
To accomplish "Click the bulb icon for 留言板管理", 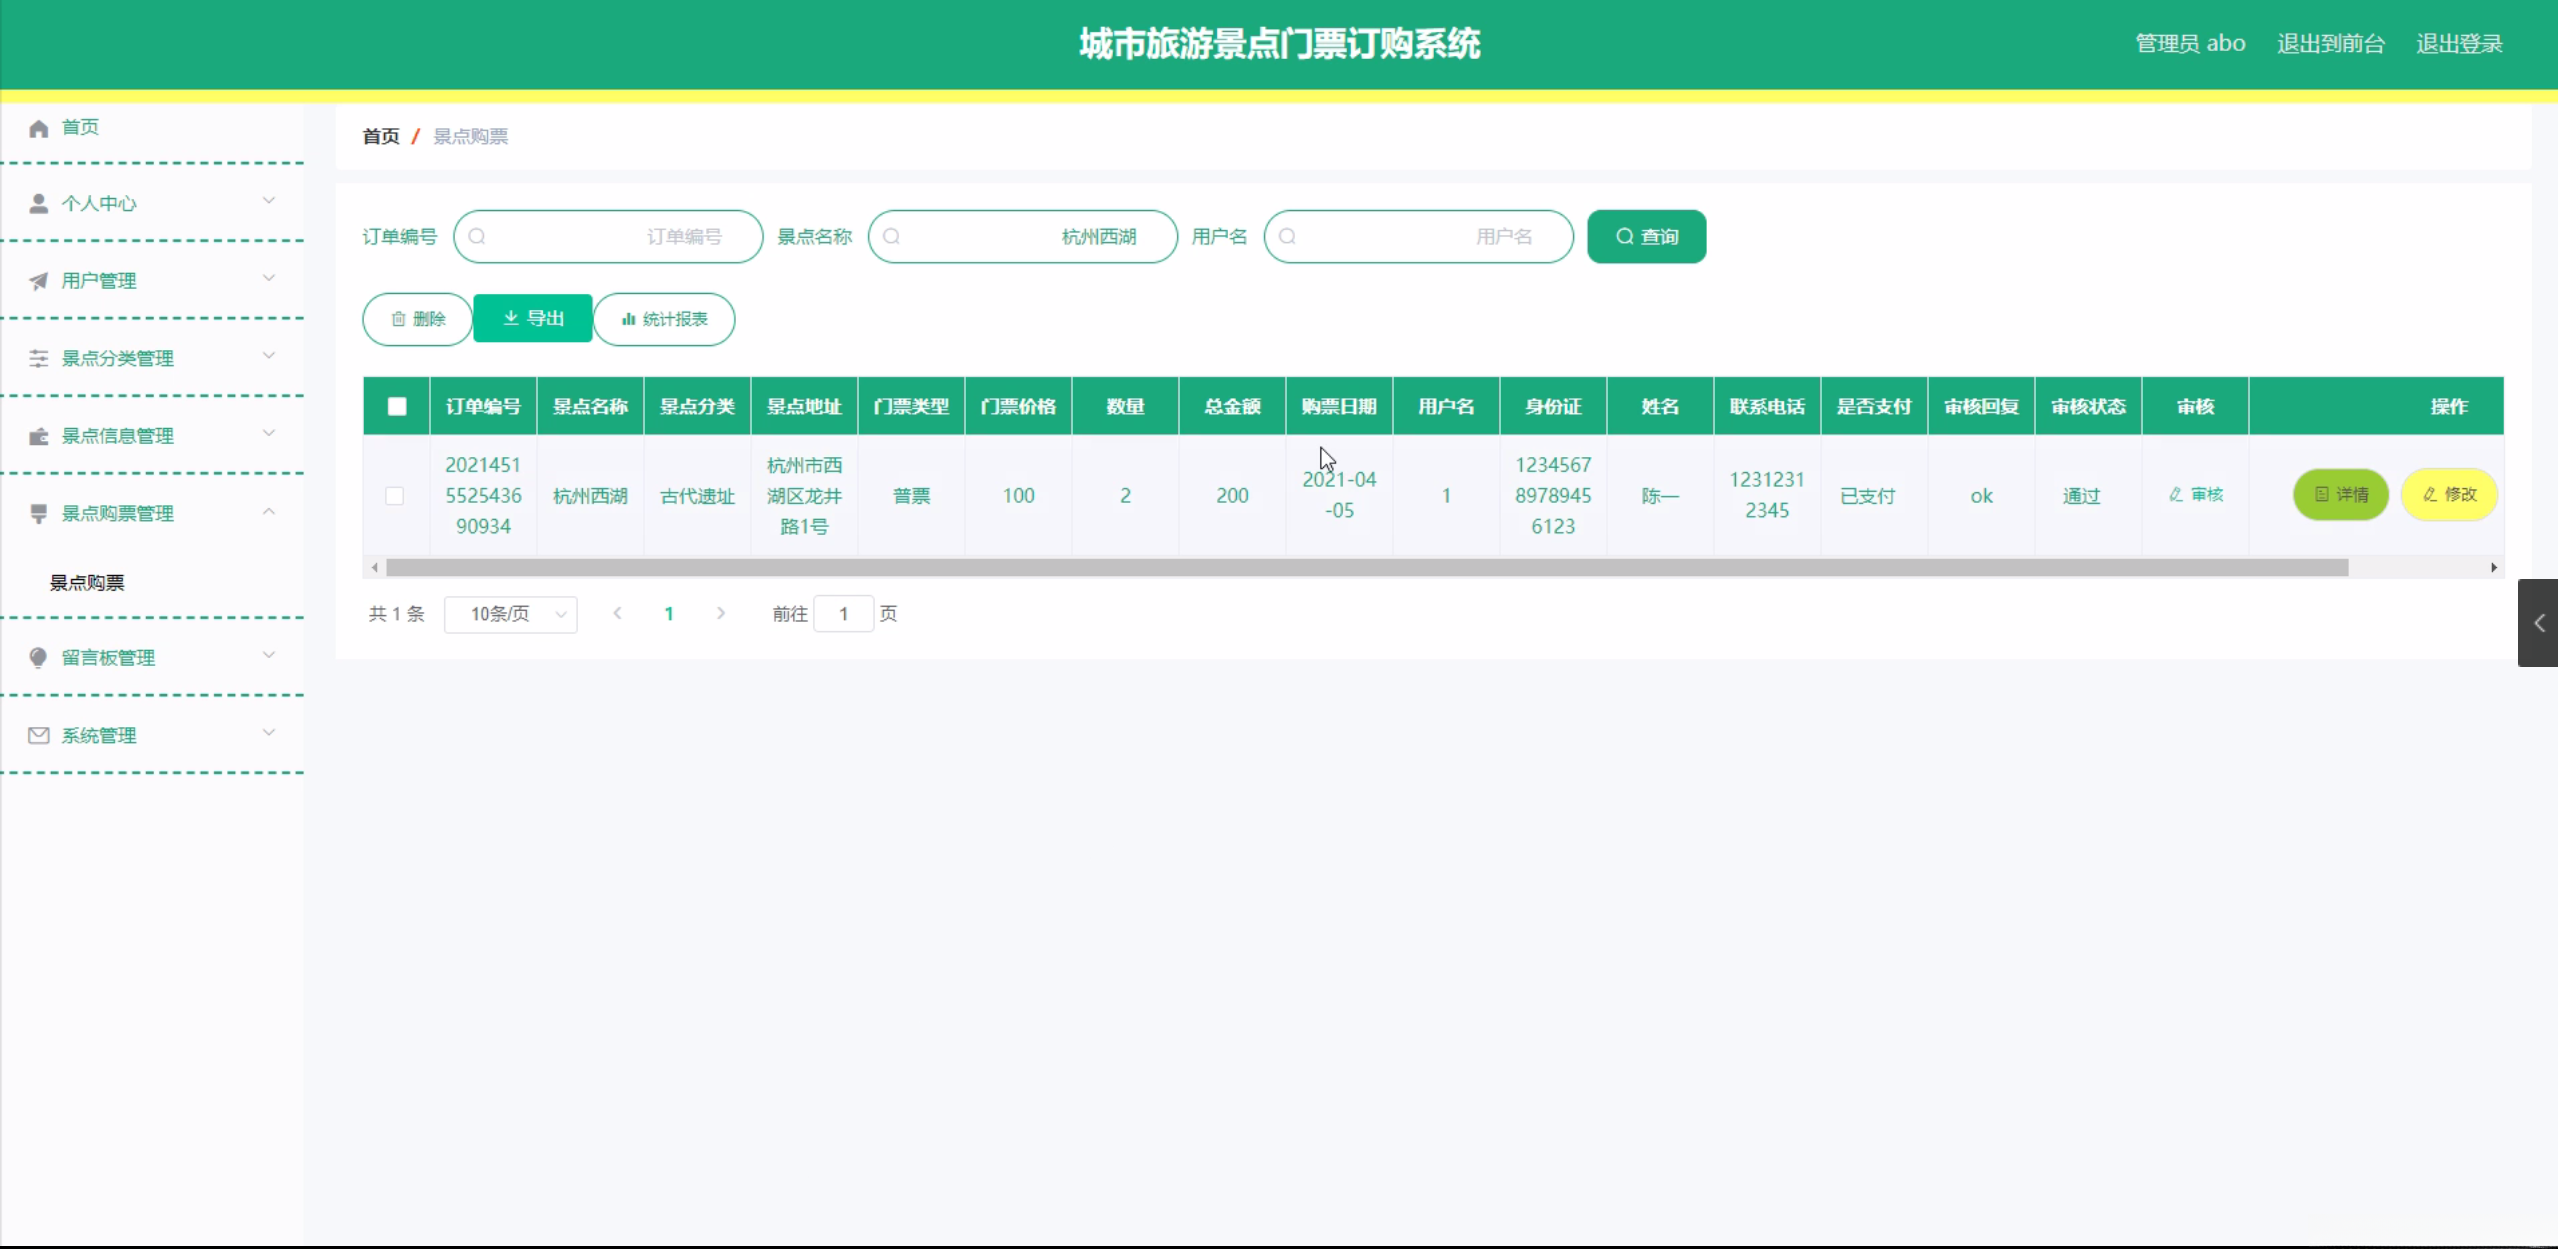I will point(39,657).
